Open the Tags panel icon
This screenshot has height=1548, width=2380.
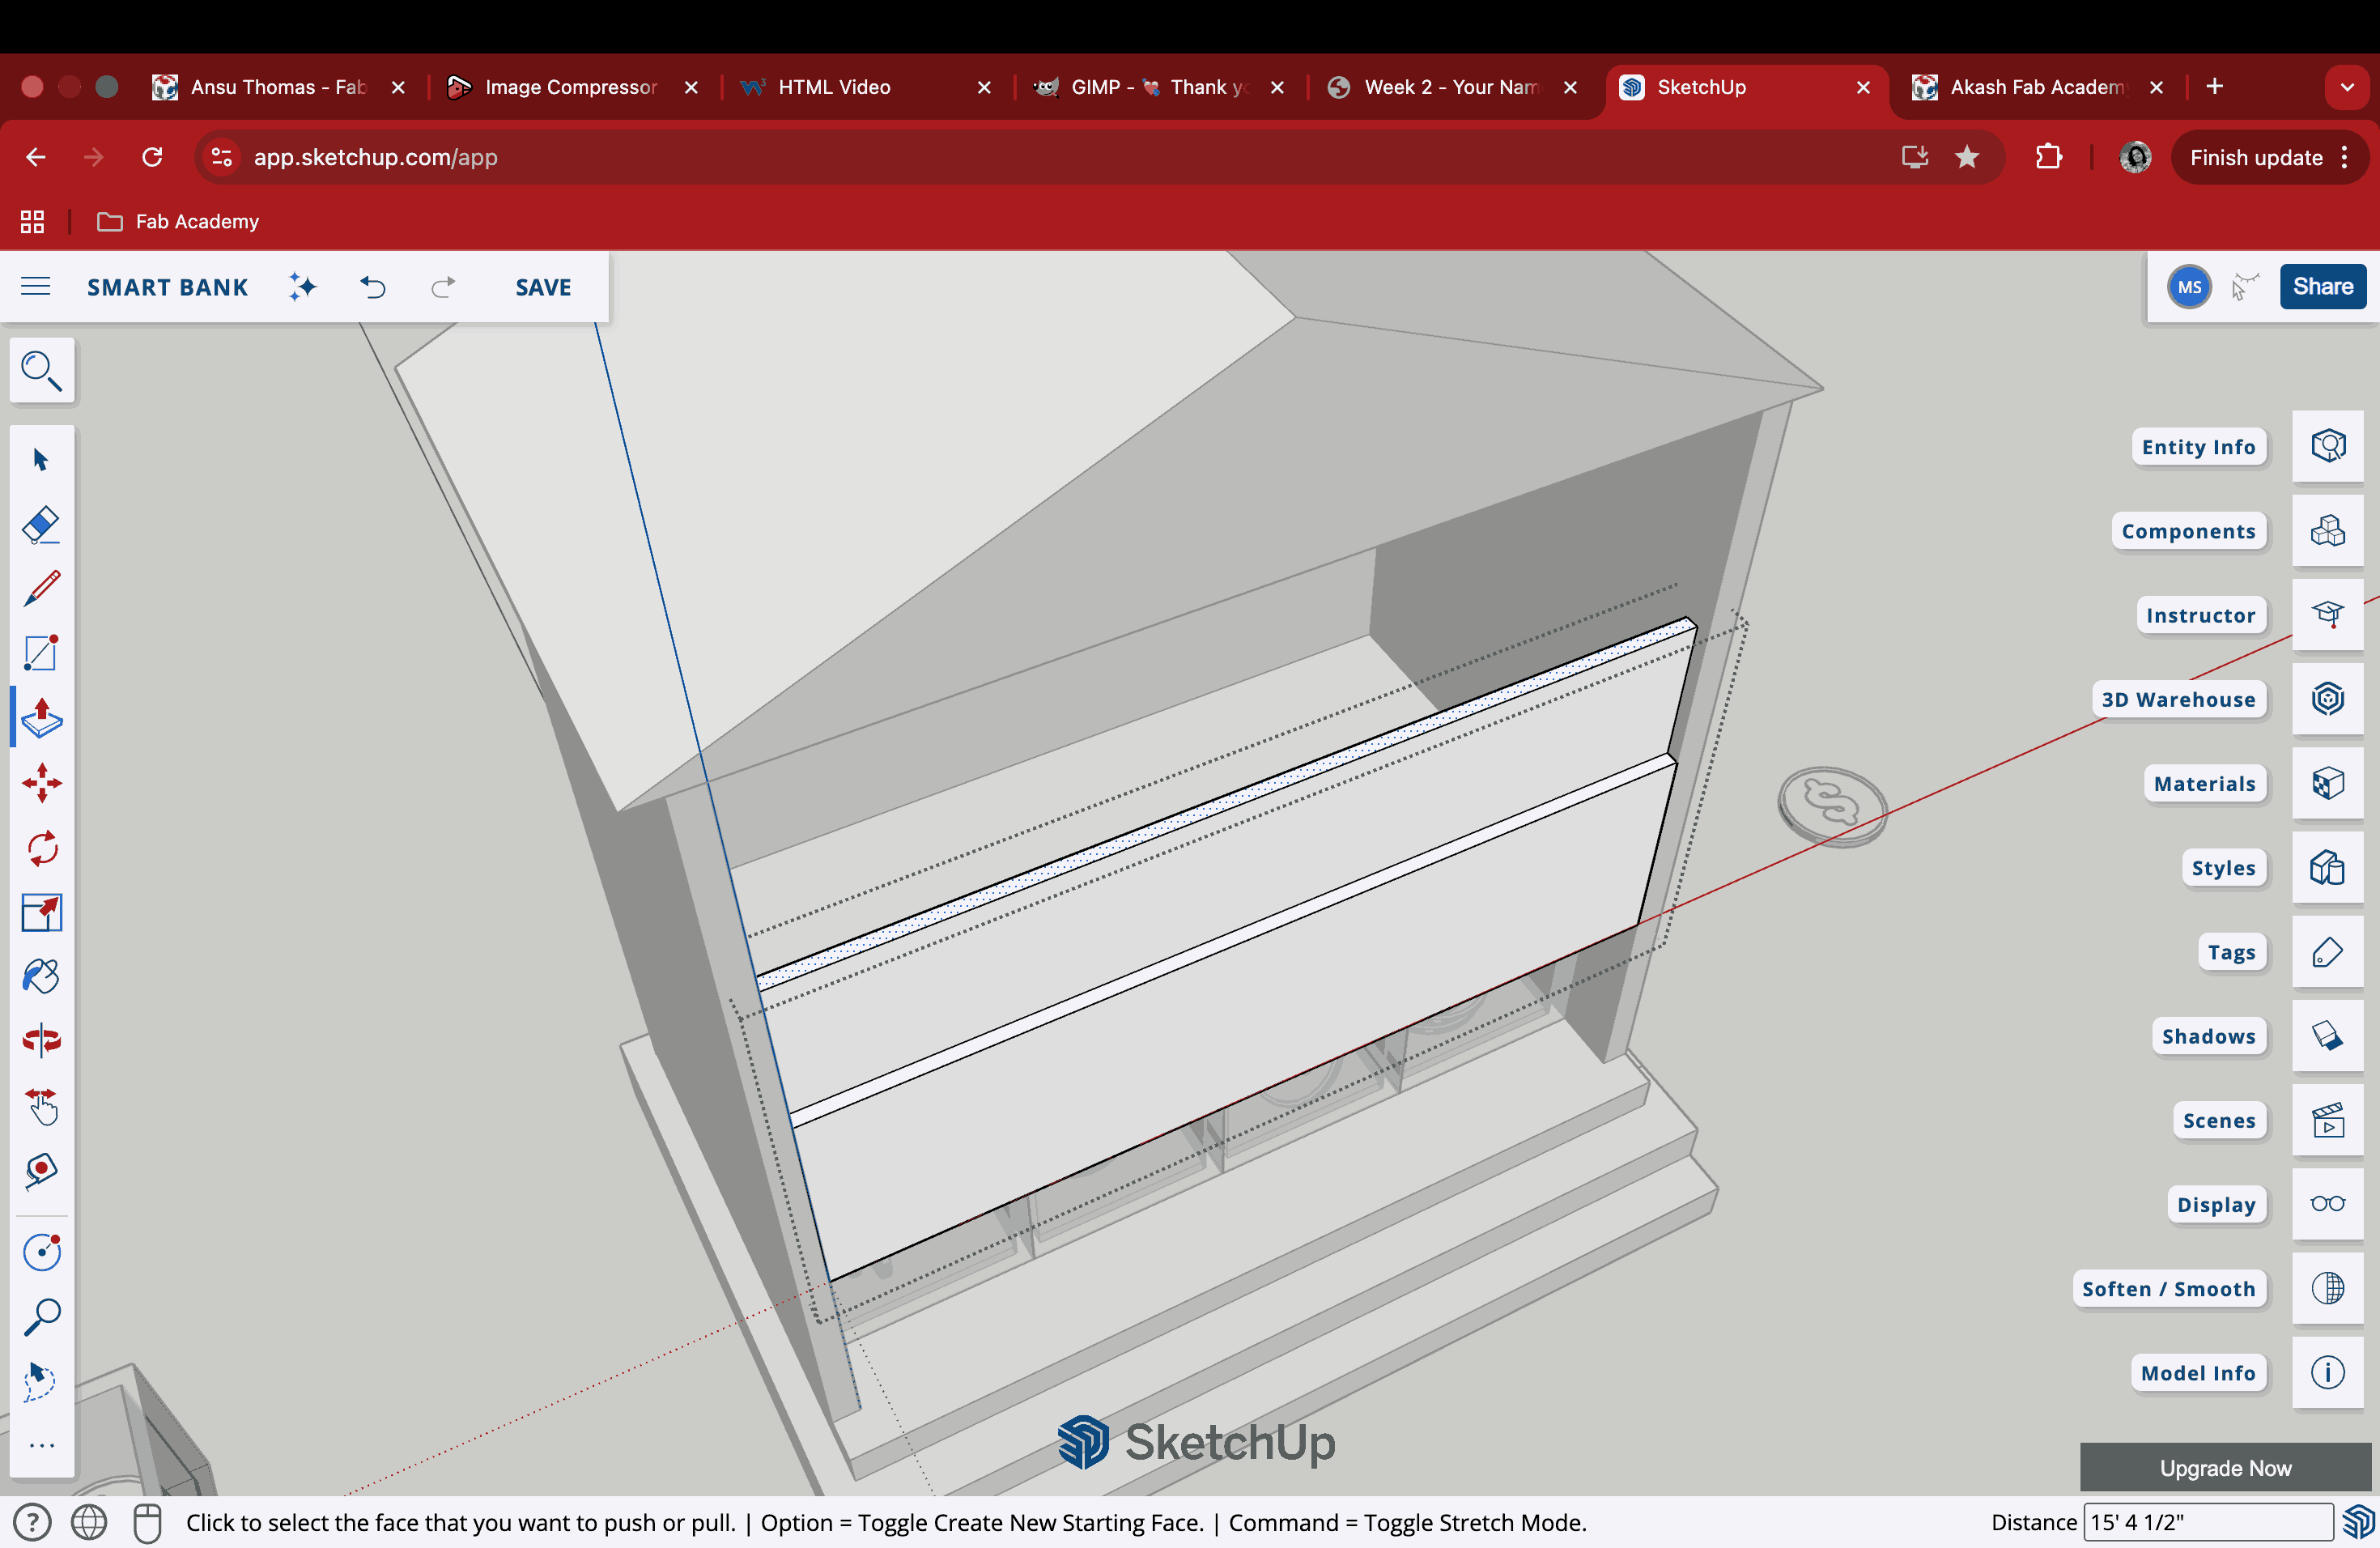point(2327,952)
